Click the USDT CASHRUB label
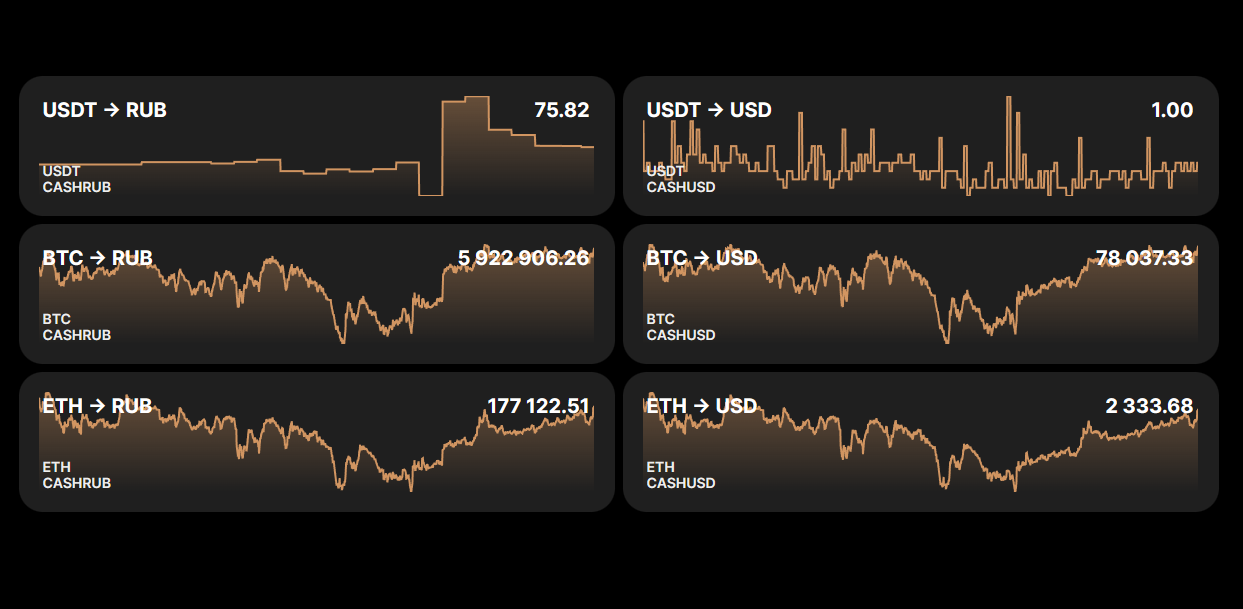This screenshot has width=1243, height=609. pos(76,179)
